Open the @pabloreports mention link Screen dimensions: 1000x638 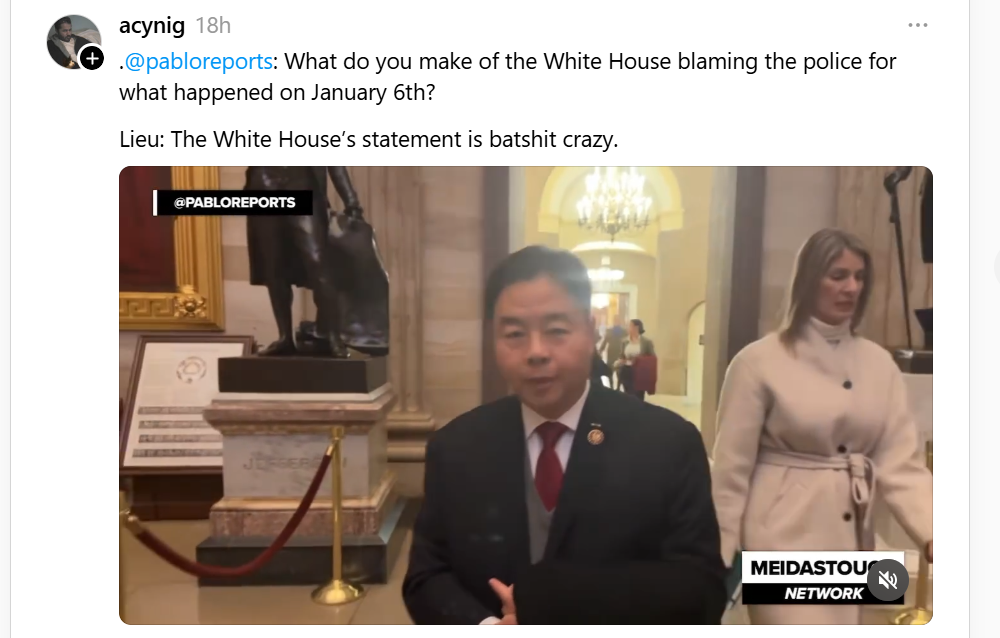point(198,61)
